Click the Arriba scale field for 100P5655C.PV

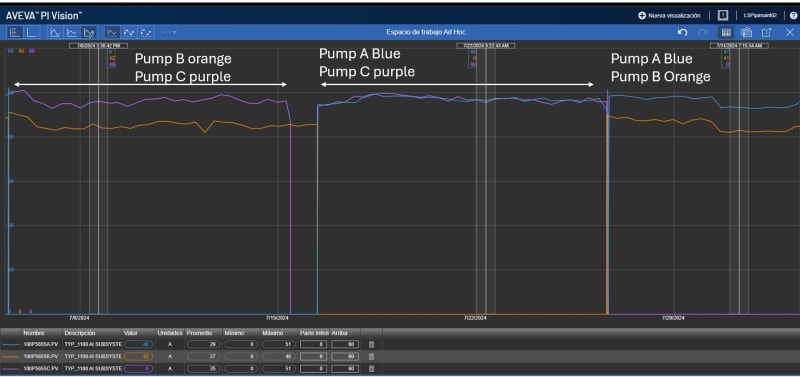(x=345, y=368)
